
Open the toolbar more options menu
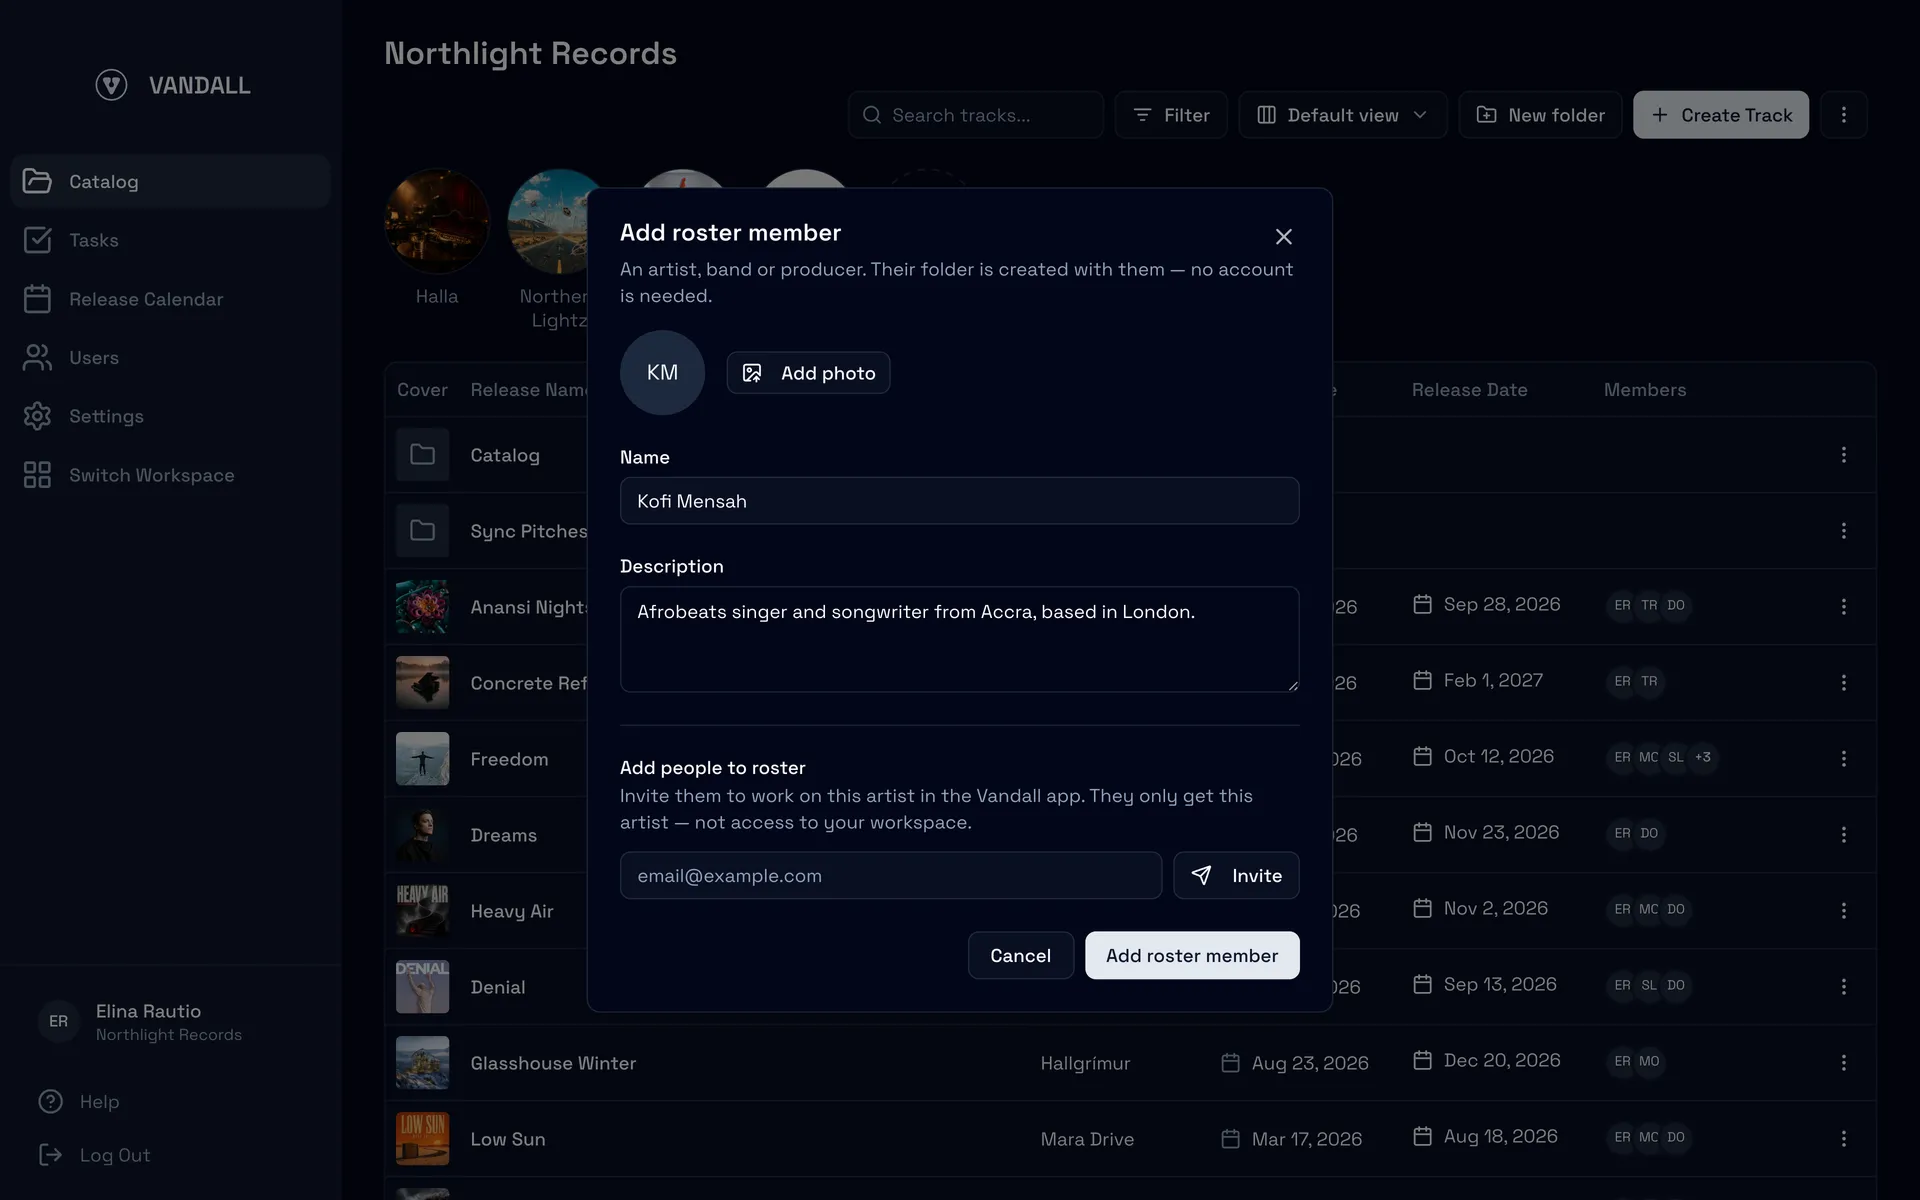(x=1844, y=115)
